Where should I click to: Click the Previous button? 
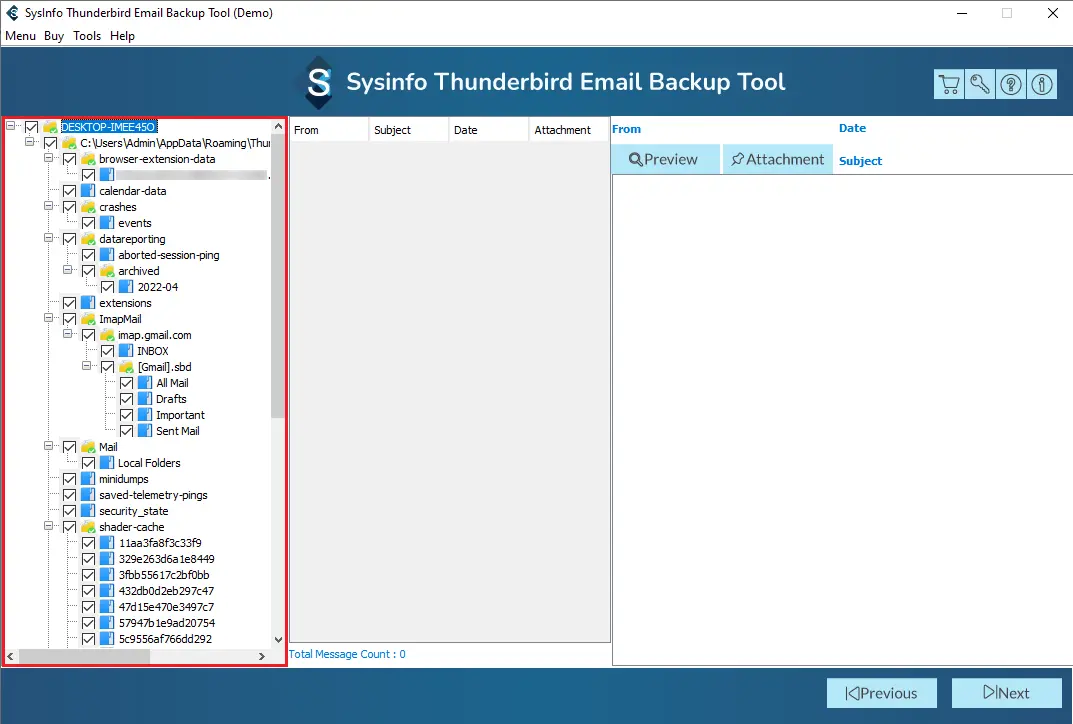click(x=881, y=693)
